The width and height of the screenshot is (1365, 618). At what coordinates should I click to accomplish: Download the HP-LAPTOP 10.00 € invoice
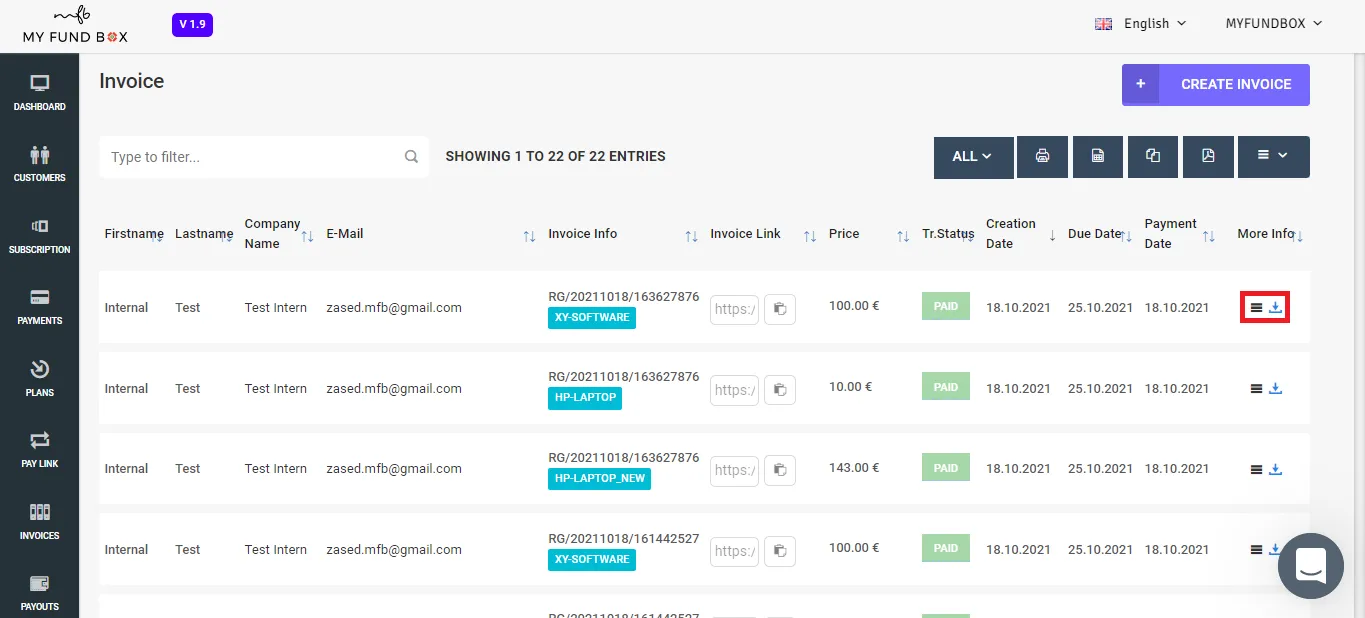click(1275, 388)
